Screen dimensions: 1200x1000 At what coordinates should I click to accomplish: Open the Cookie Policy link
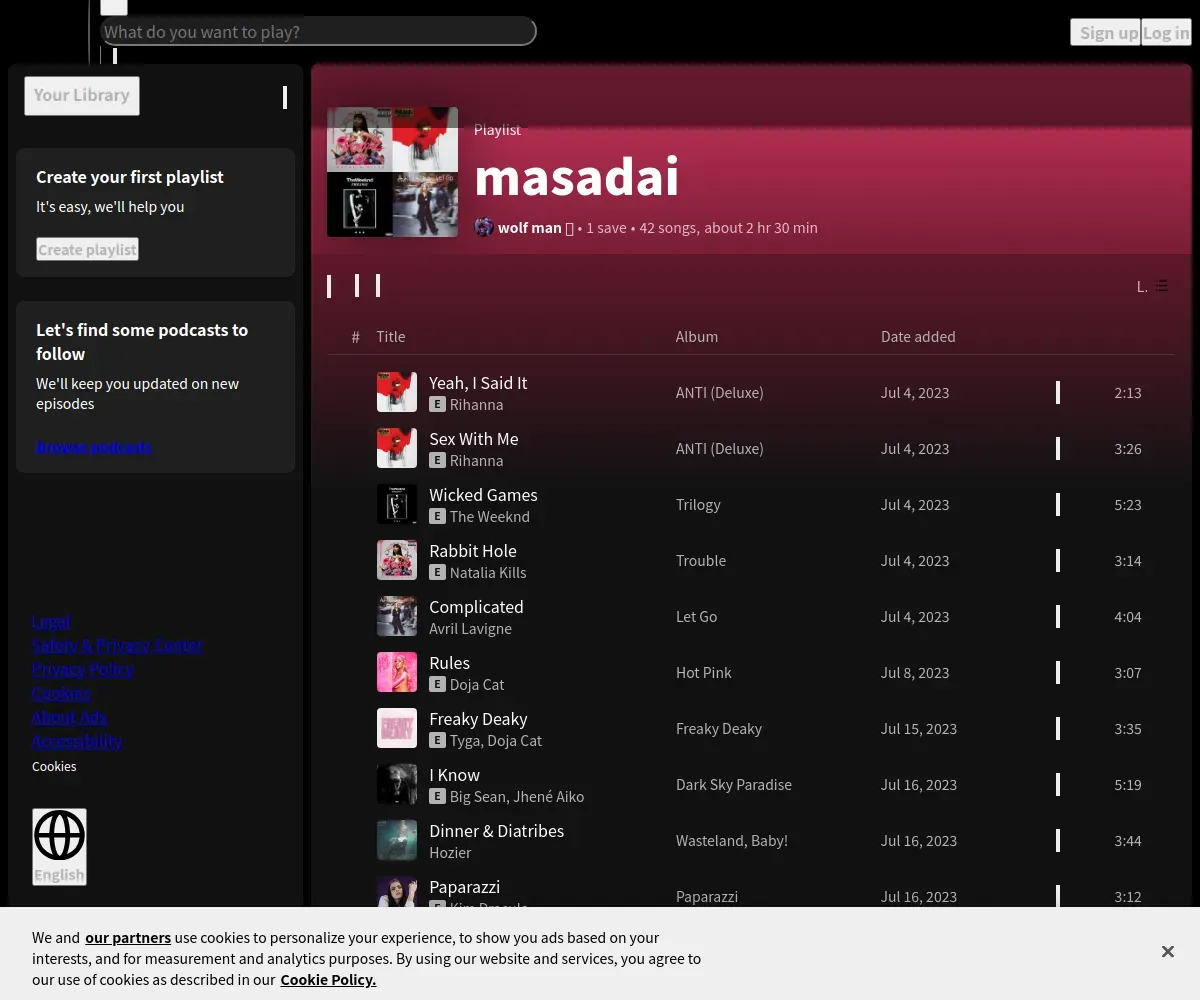[x=328, y=979]
